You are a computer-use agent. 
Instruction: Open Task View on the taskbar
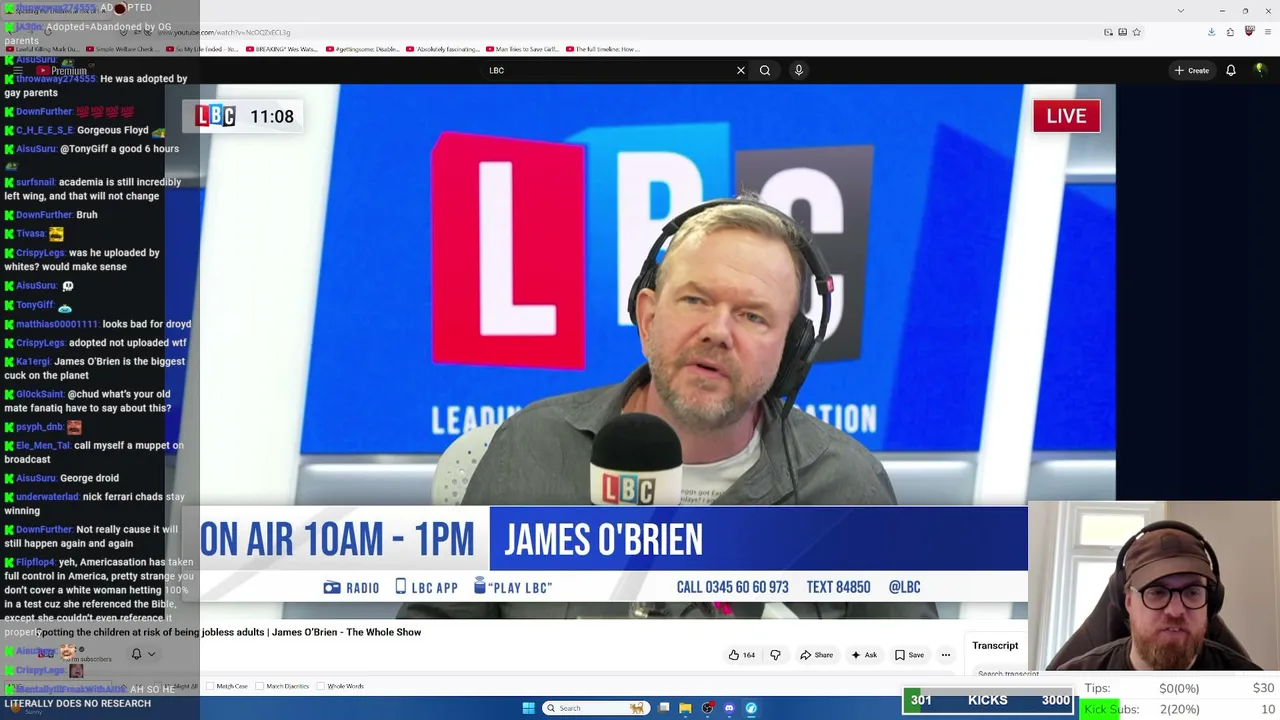[x=663, y=708]
